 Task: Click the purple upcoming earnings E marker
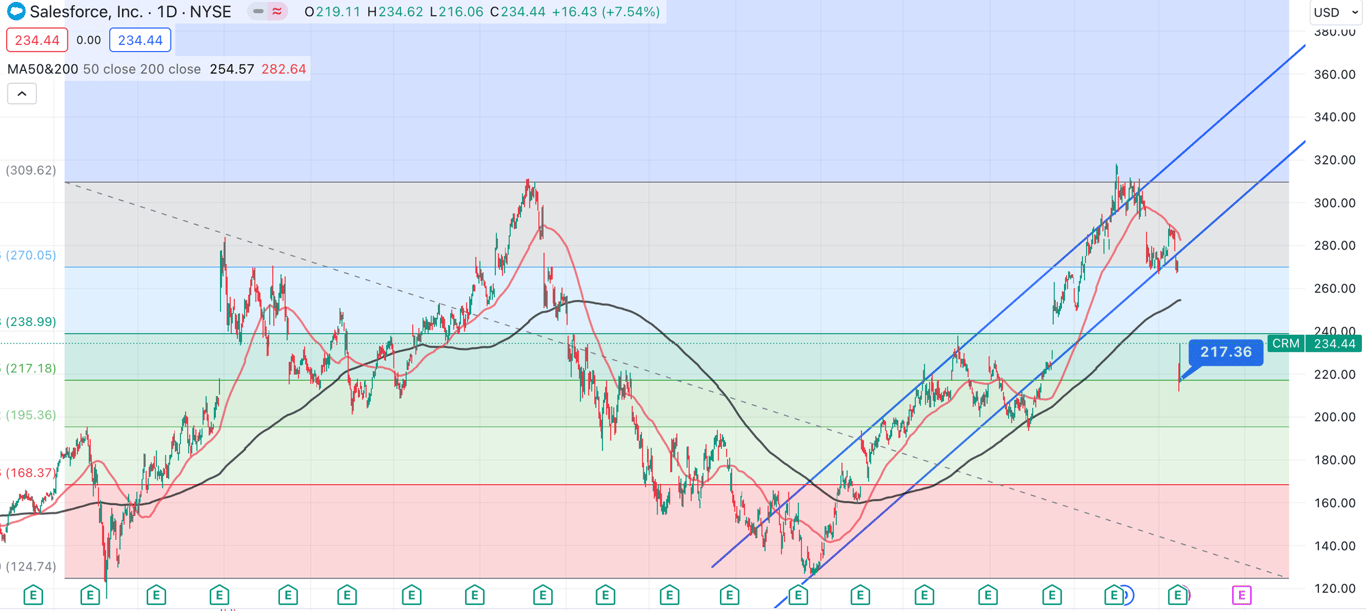(1241, 595)
